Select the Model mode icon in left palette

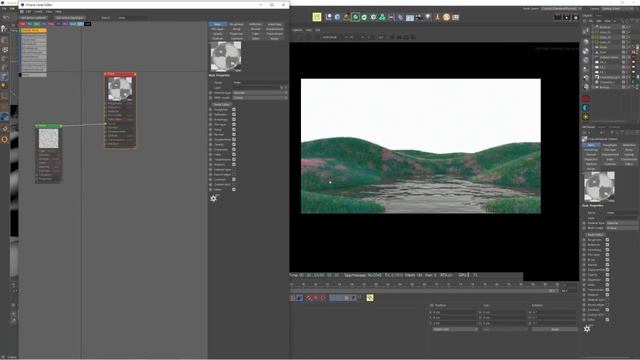tap(4, 40)
